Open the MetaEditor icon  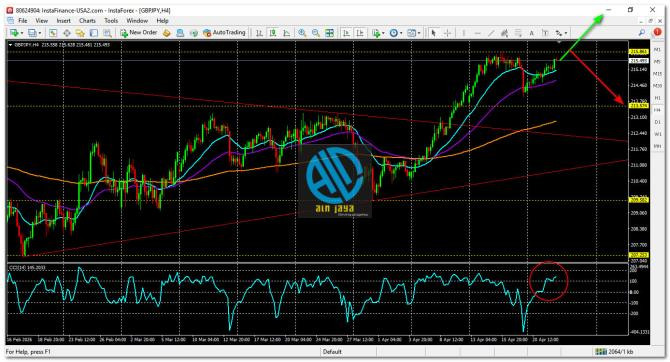(x=167, y=33)
